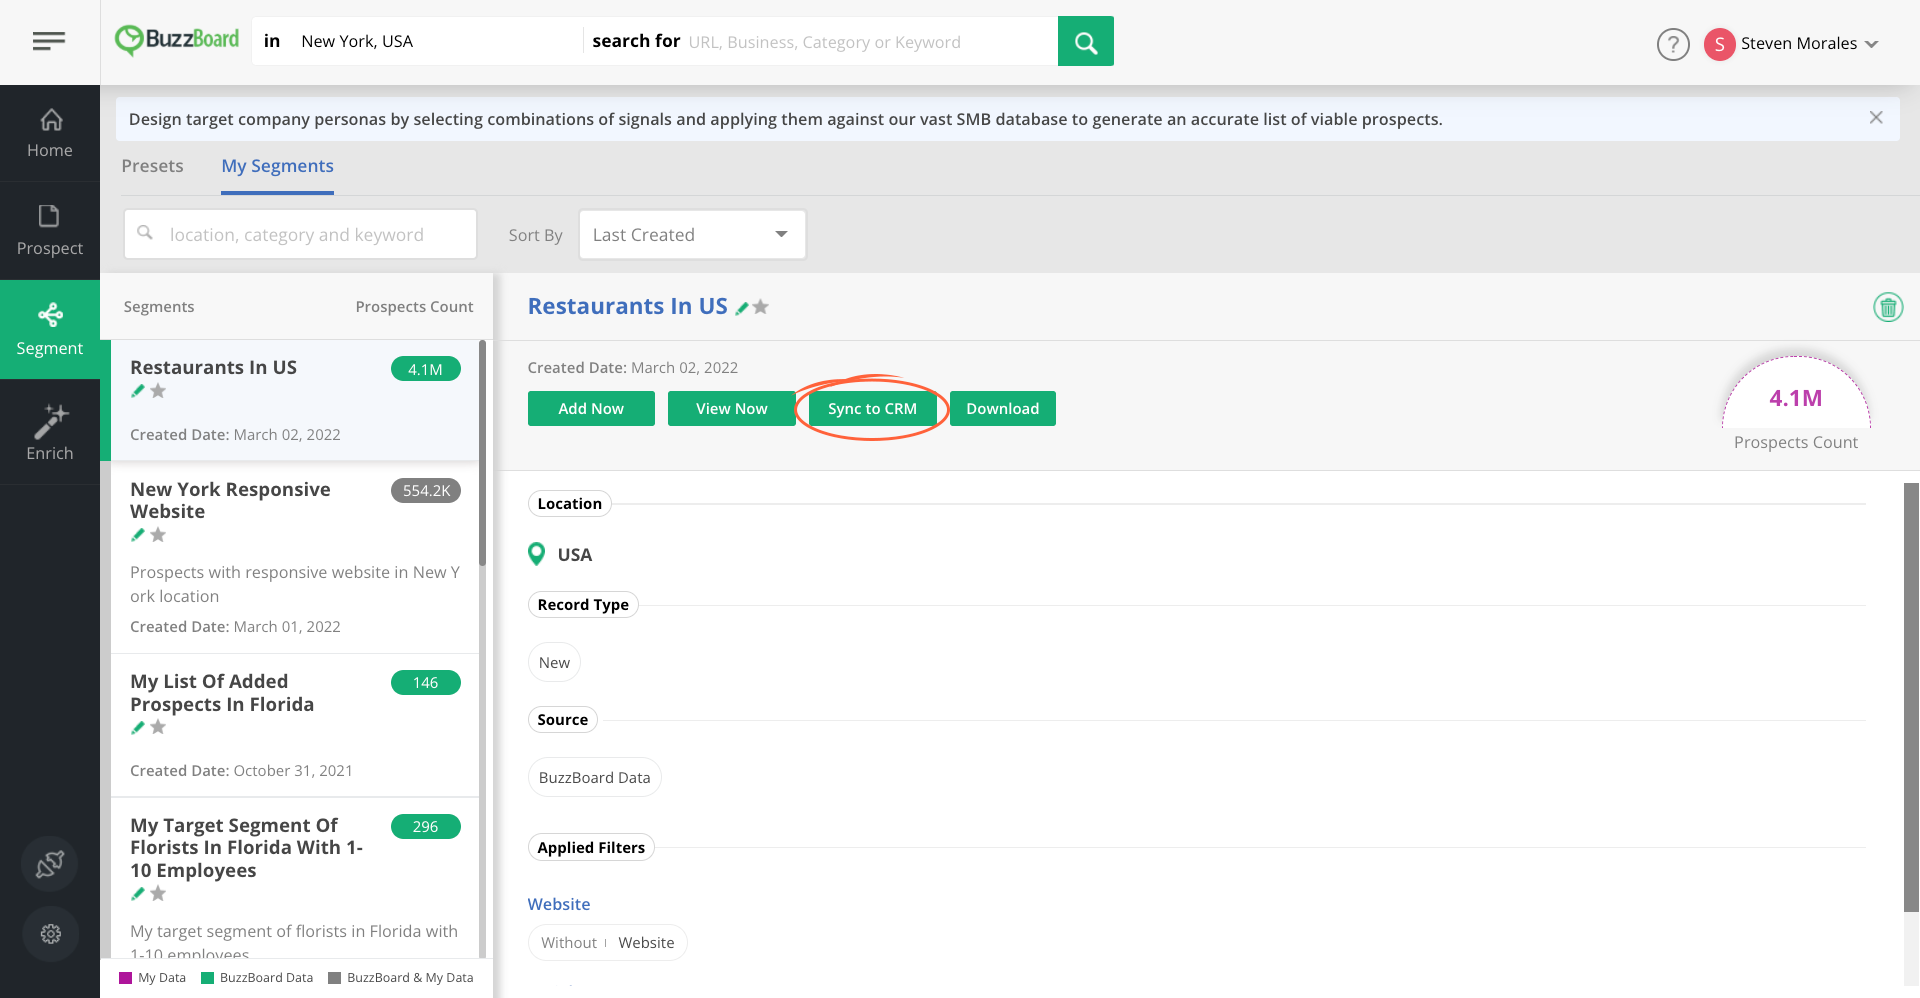
Task: Click pencil under My Target Segment Of Florists
Action: click(x=138, y=894)
